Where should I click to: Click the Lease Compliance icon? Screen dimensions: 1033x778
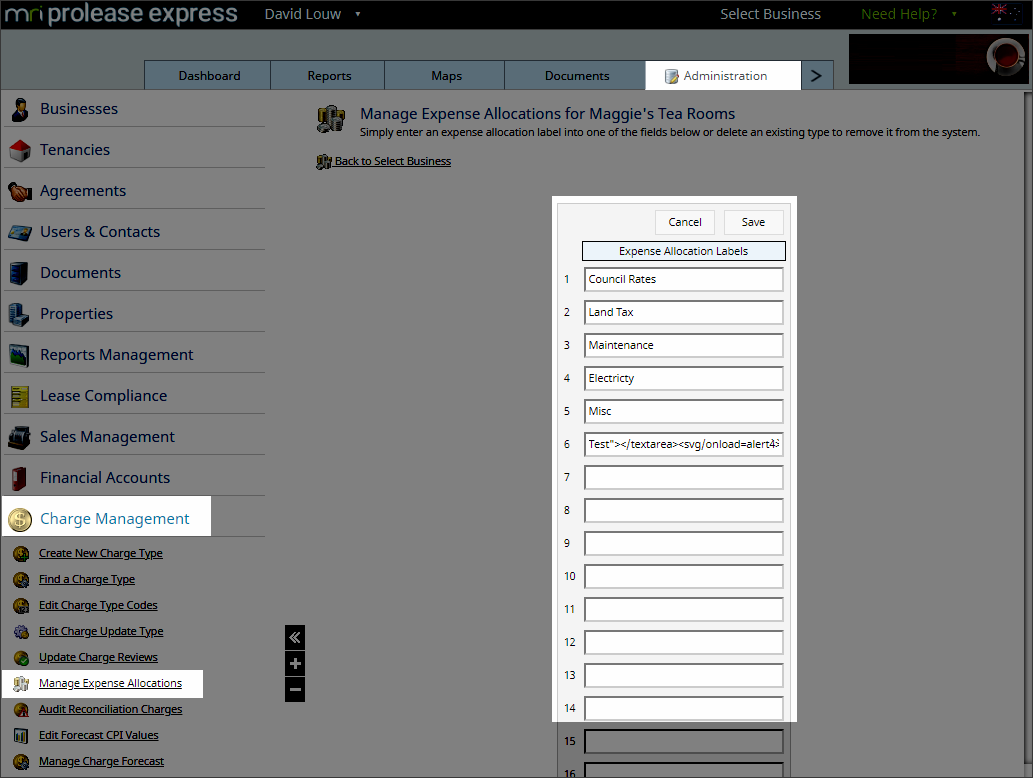tap(20, 397)
